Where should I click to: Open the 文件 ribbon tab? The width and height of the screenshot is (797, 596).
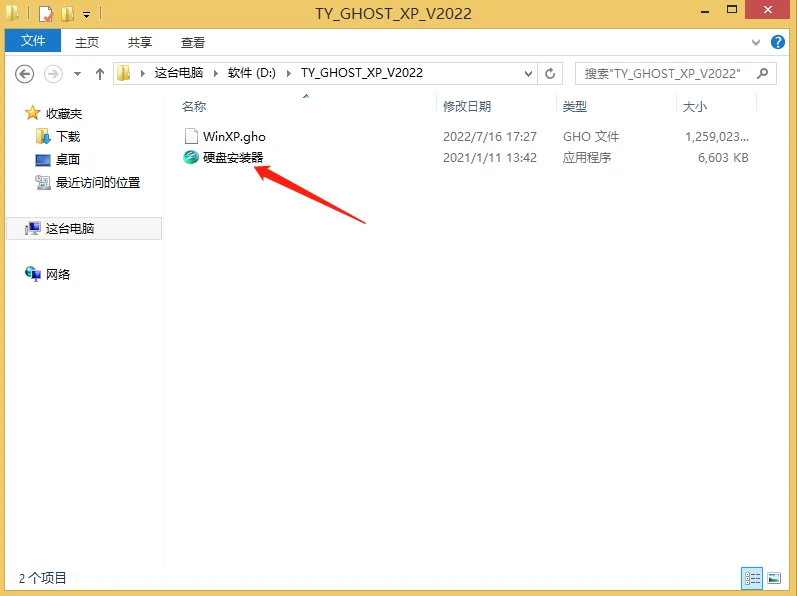[33, 41]
